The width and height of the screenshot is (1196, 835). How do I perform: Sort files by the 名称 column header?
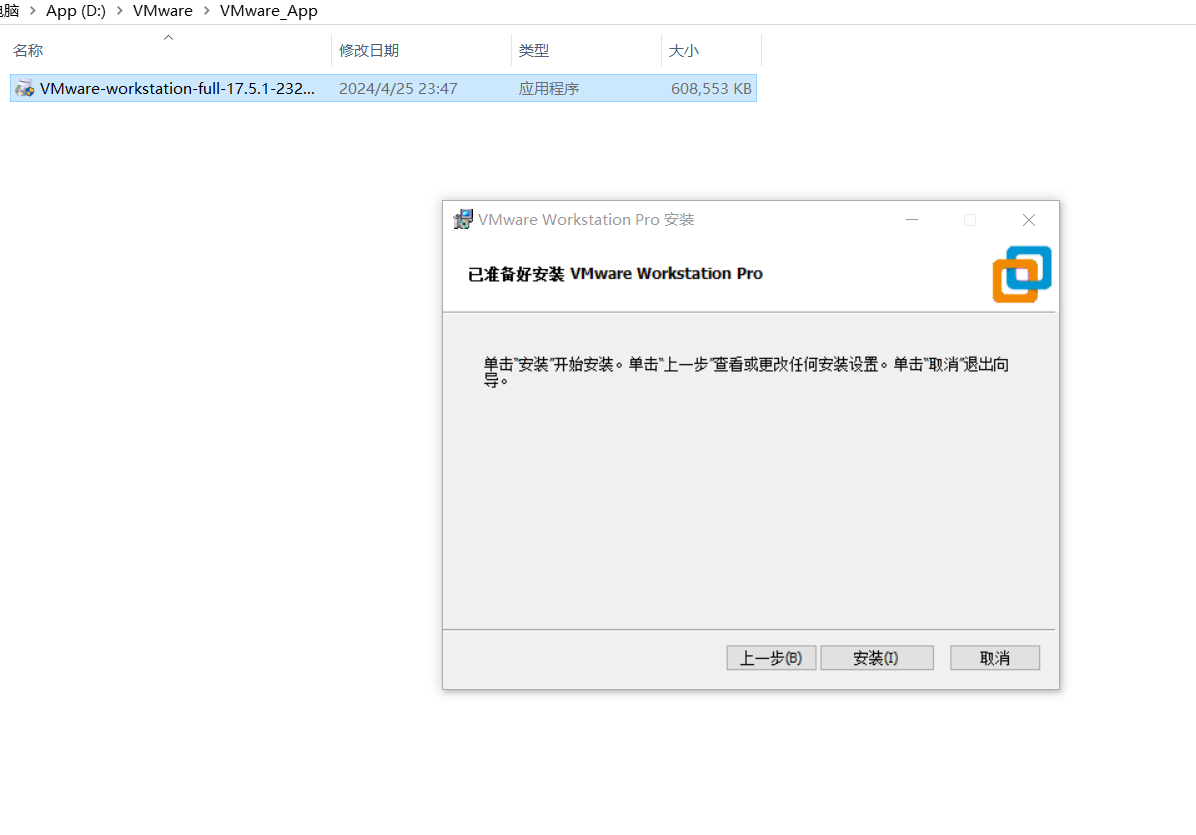click(x=28, y=50)
